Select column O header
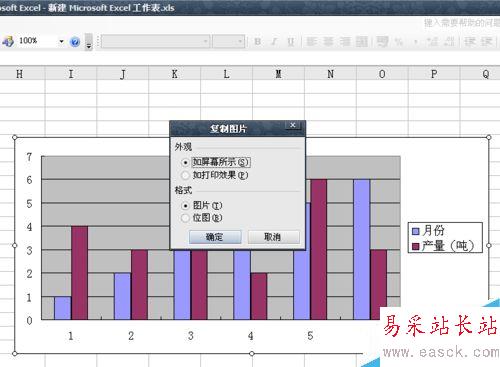Image resolution: width=500 pixels, height=367 pixels. (x=382, y=74)
